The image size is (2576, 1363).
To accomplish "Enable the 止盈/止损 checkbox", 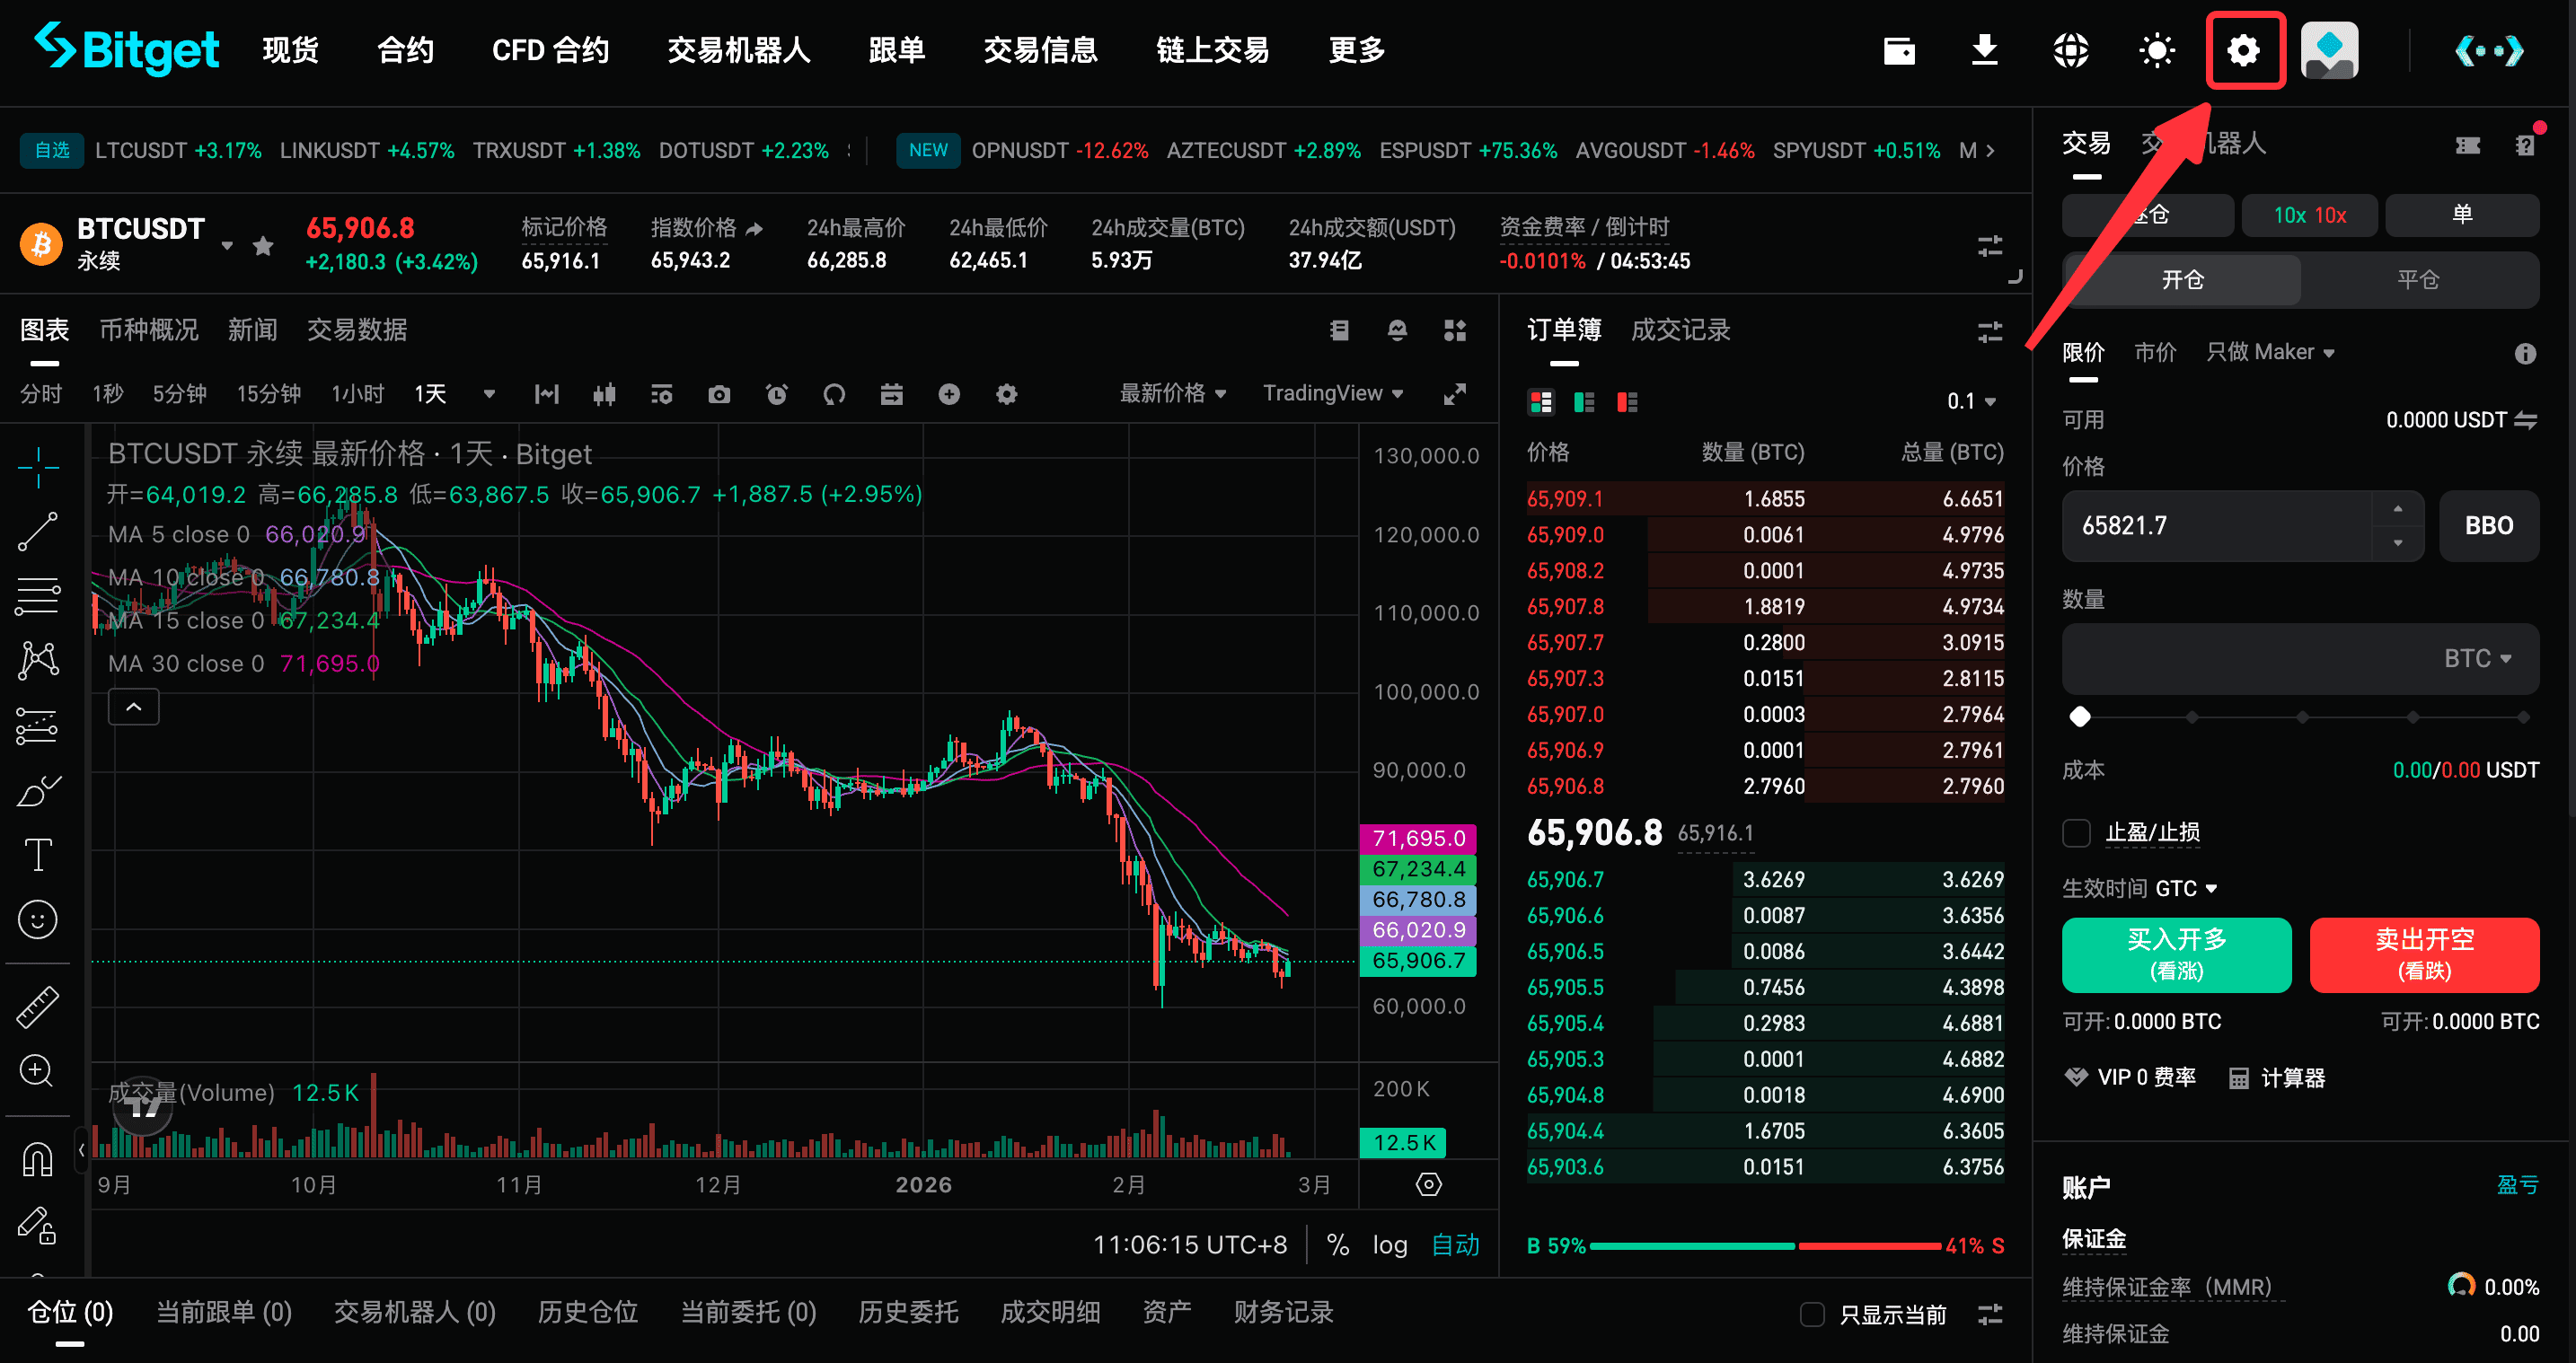I will click(2076, 832).
